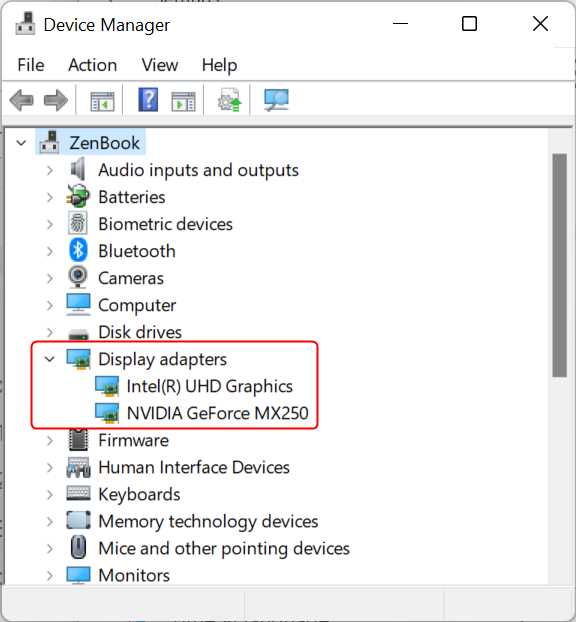Collapse the ZenBook root node
Image resolution: width=576 pixels, height=622 pixels.
point(21,143)
